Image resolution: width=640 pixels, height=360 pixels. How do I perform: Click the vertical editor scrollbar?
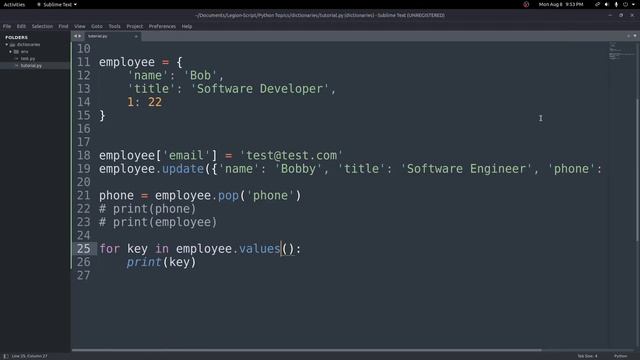pos(637,170)
